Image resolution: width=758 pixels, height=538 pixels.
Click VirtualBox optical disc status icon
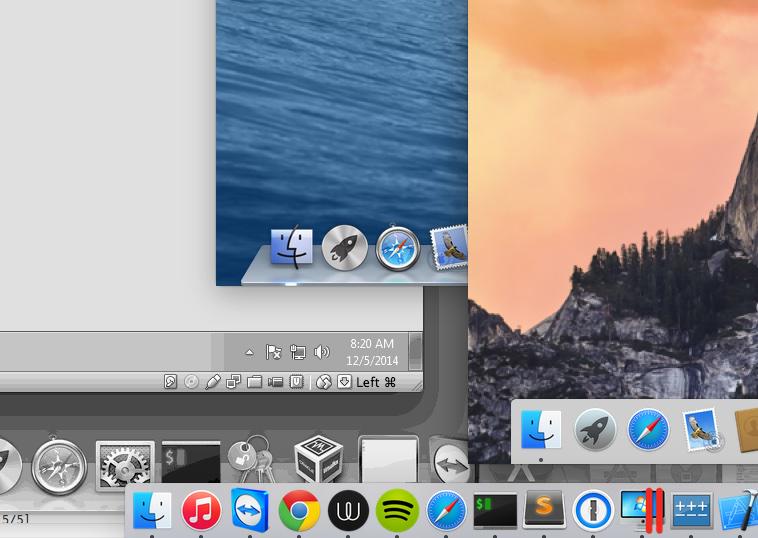pos(191,382)
